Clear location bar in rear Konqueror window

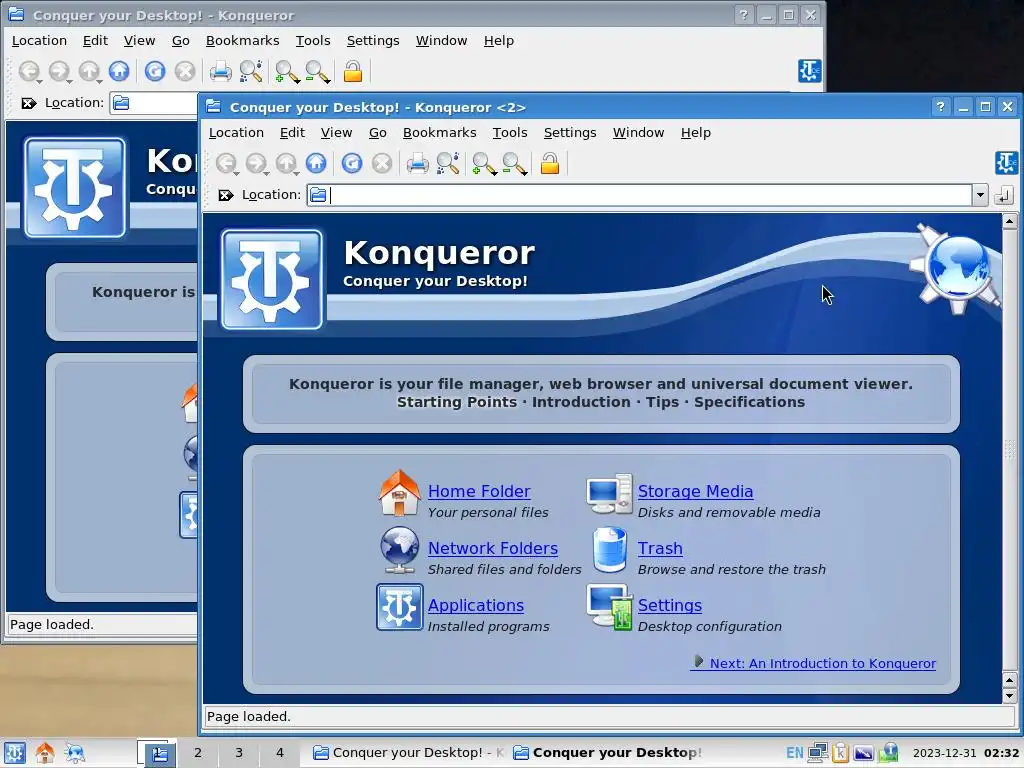tap(29, 103)
